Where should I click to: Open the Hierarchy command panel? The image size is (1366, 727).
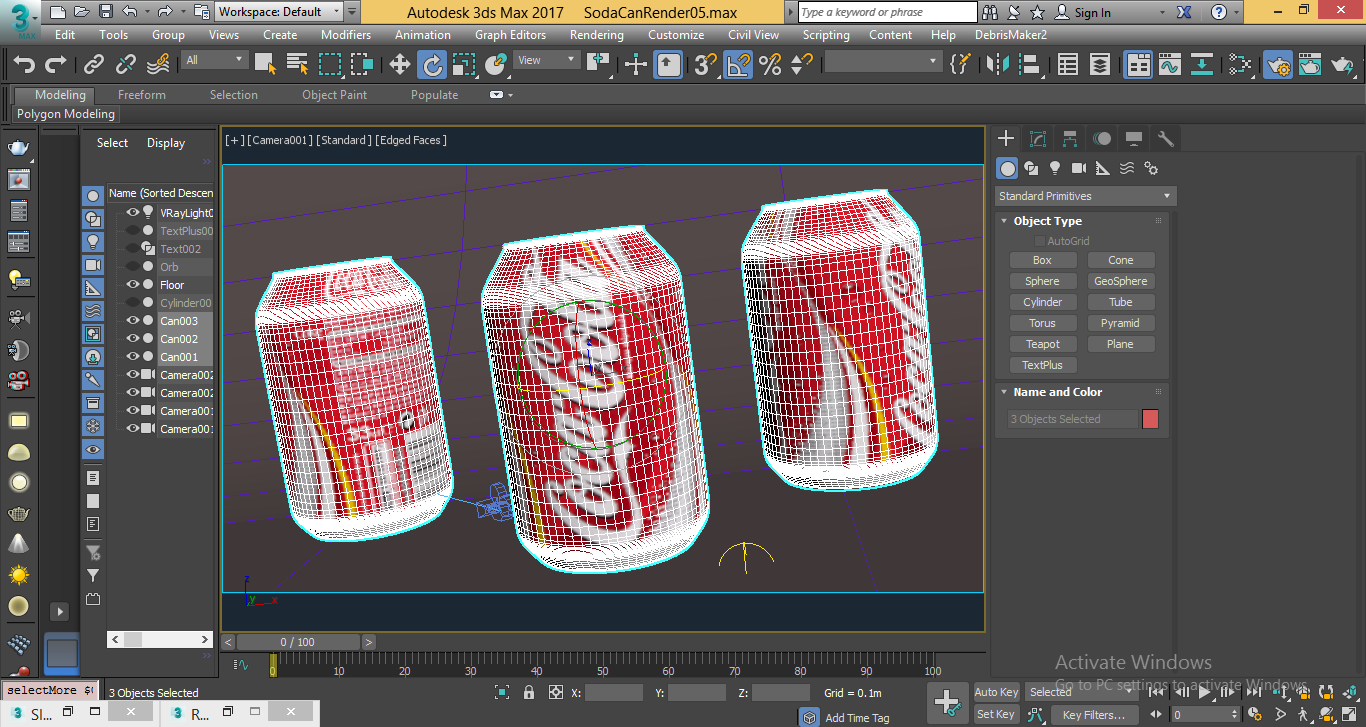(1070, 139)
